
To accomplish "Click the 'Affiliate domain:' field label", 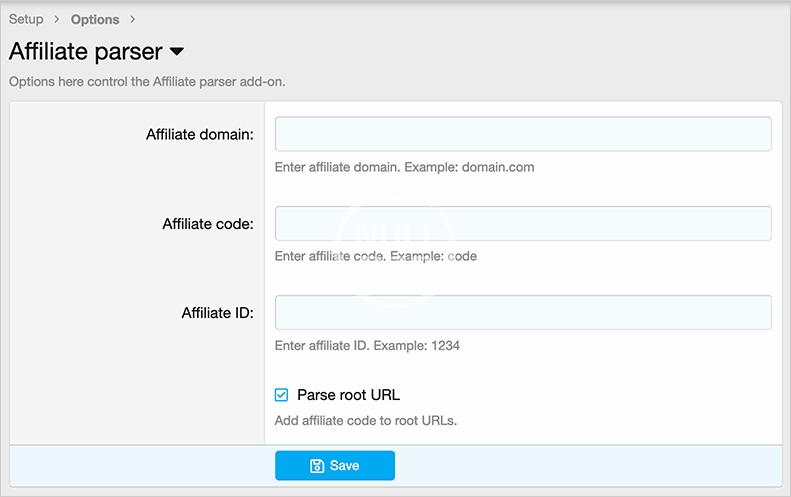I will pos(199,134).
